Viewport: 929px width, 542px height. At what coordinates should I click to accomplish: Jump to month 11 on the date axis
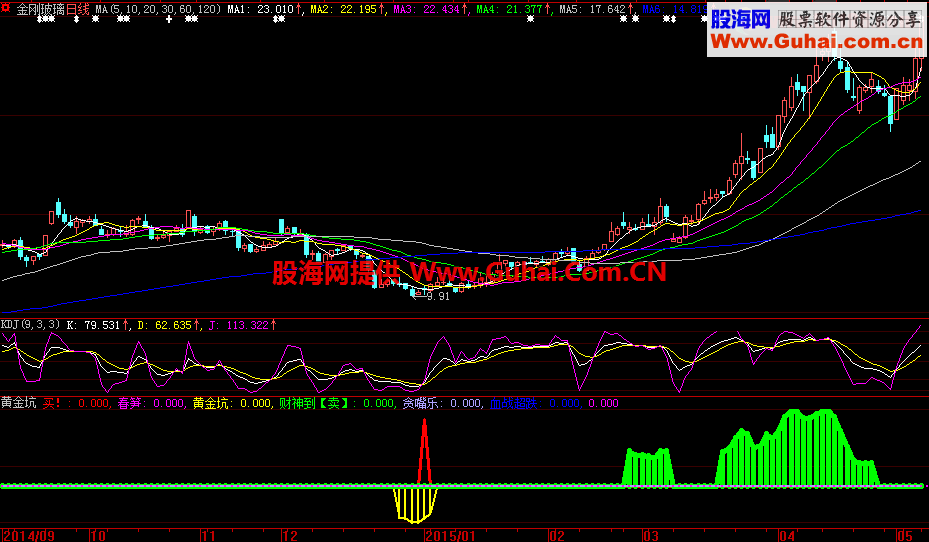click(209, 536)
